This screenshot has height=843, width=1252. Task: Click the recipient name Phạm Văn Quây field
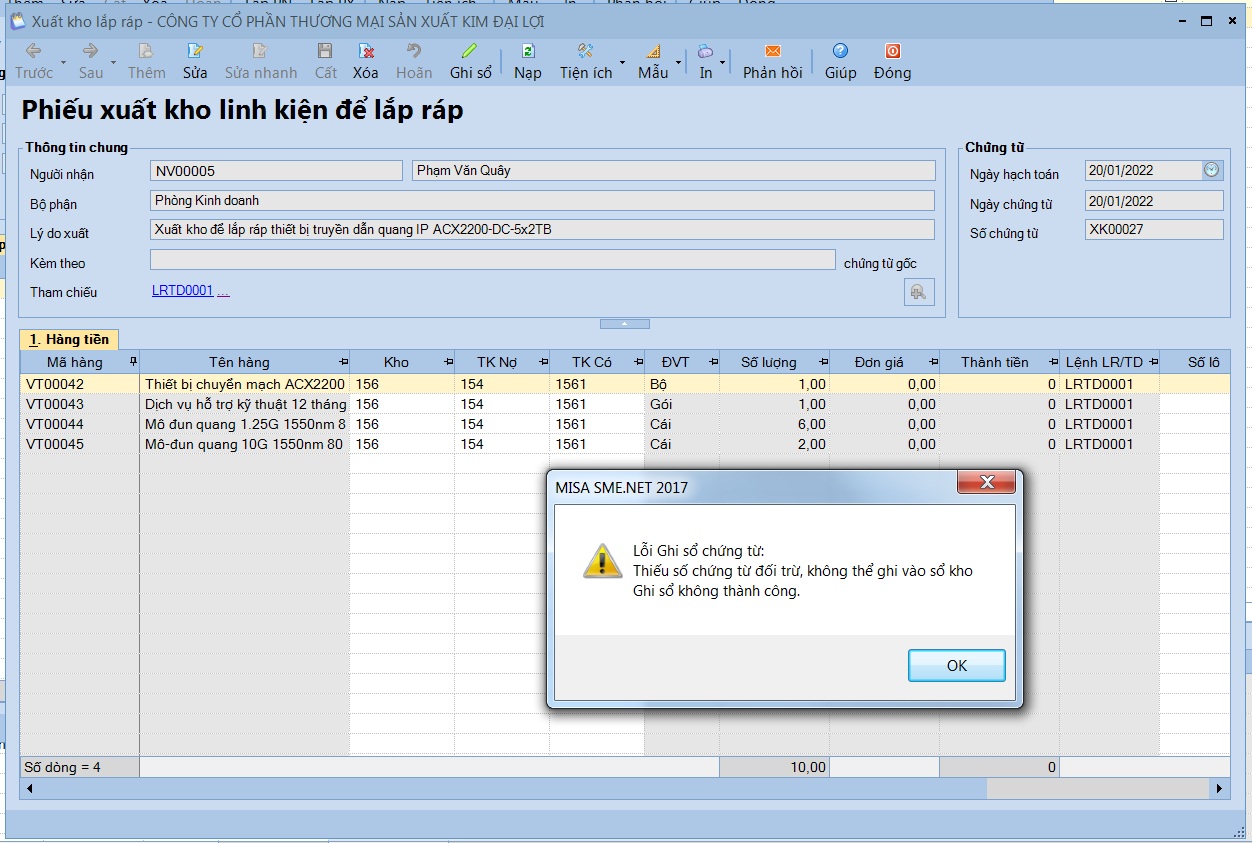pos(674,171)
